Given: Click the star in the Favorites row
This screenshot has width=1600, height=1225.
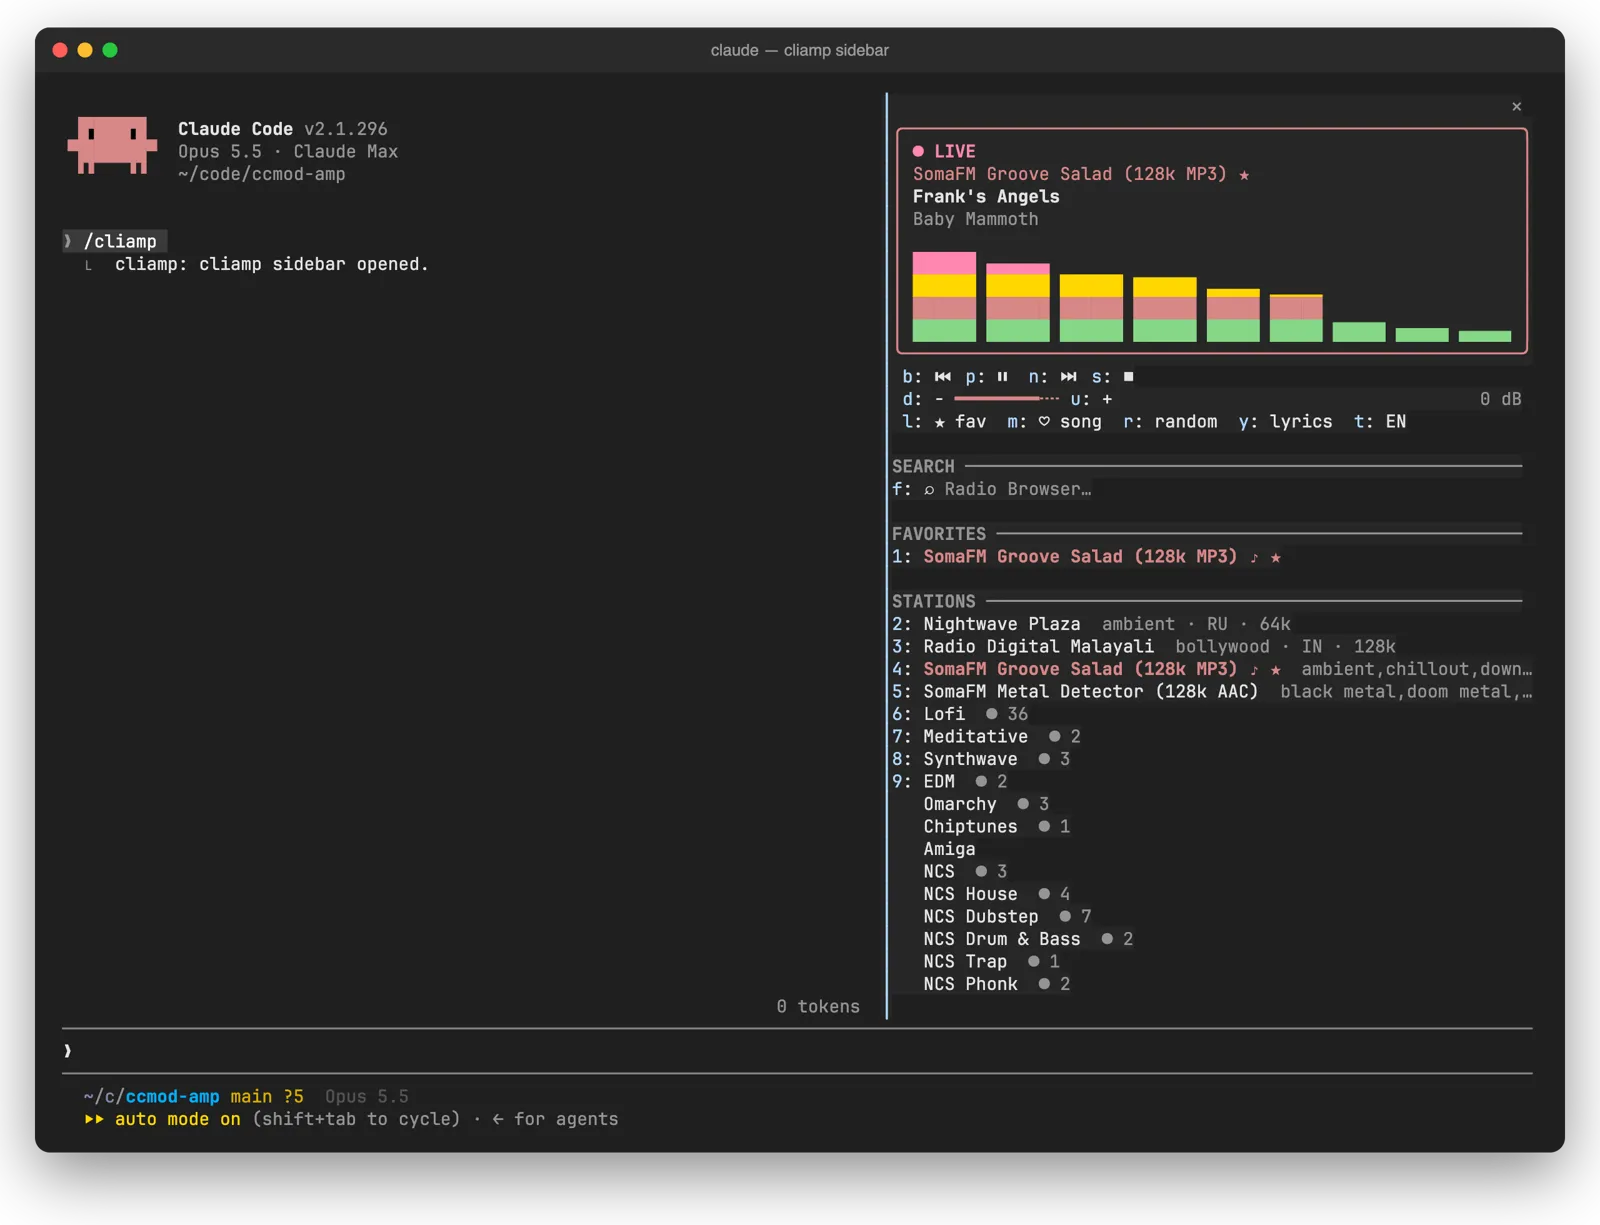Looking at the screenshot, I should click(1276, 557).
